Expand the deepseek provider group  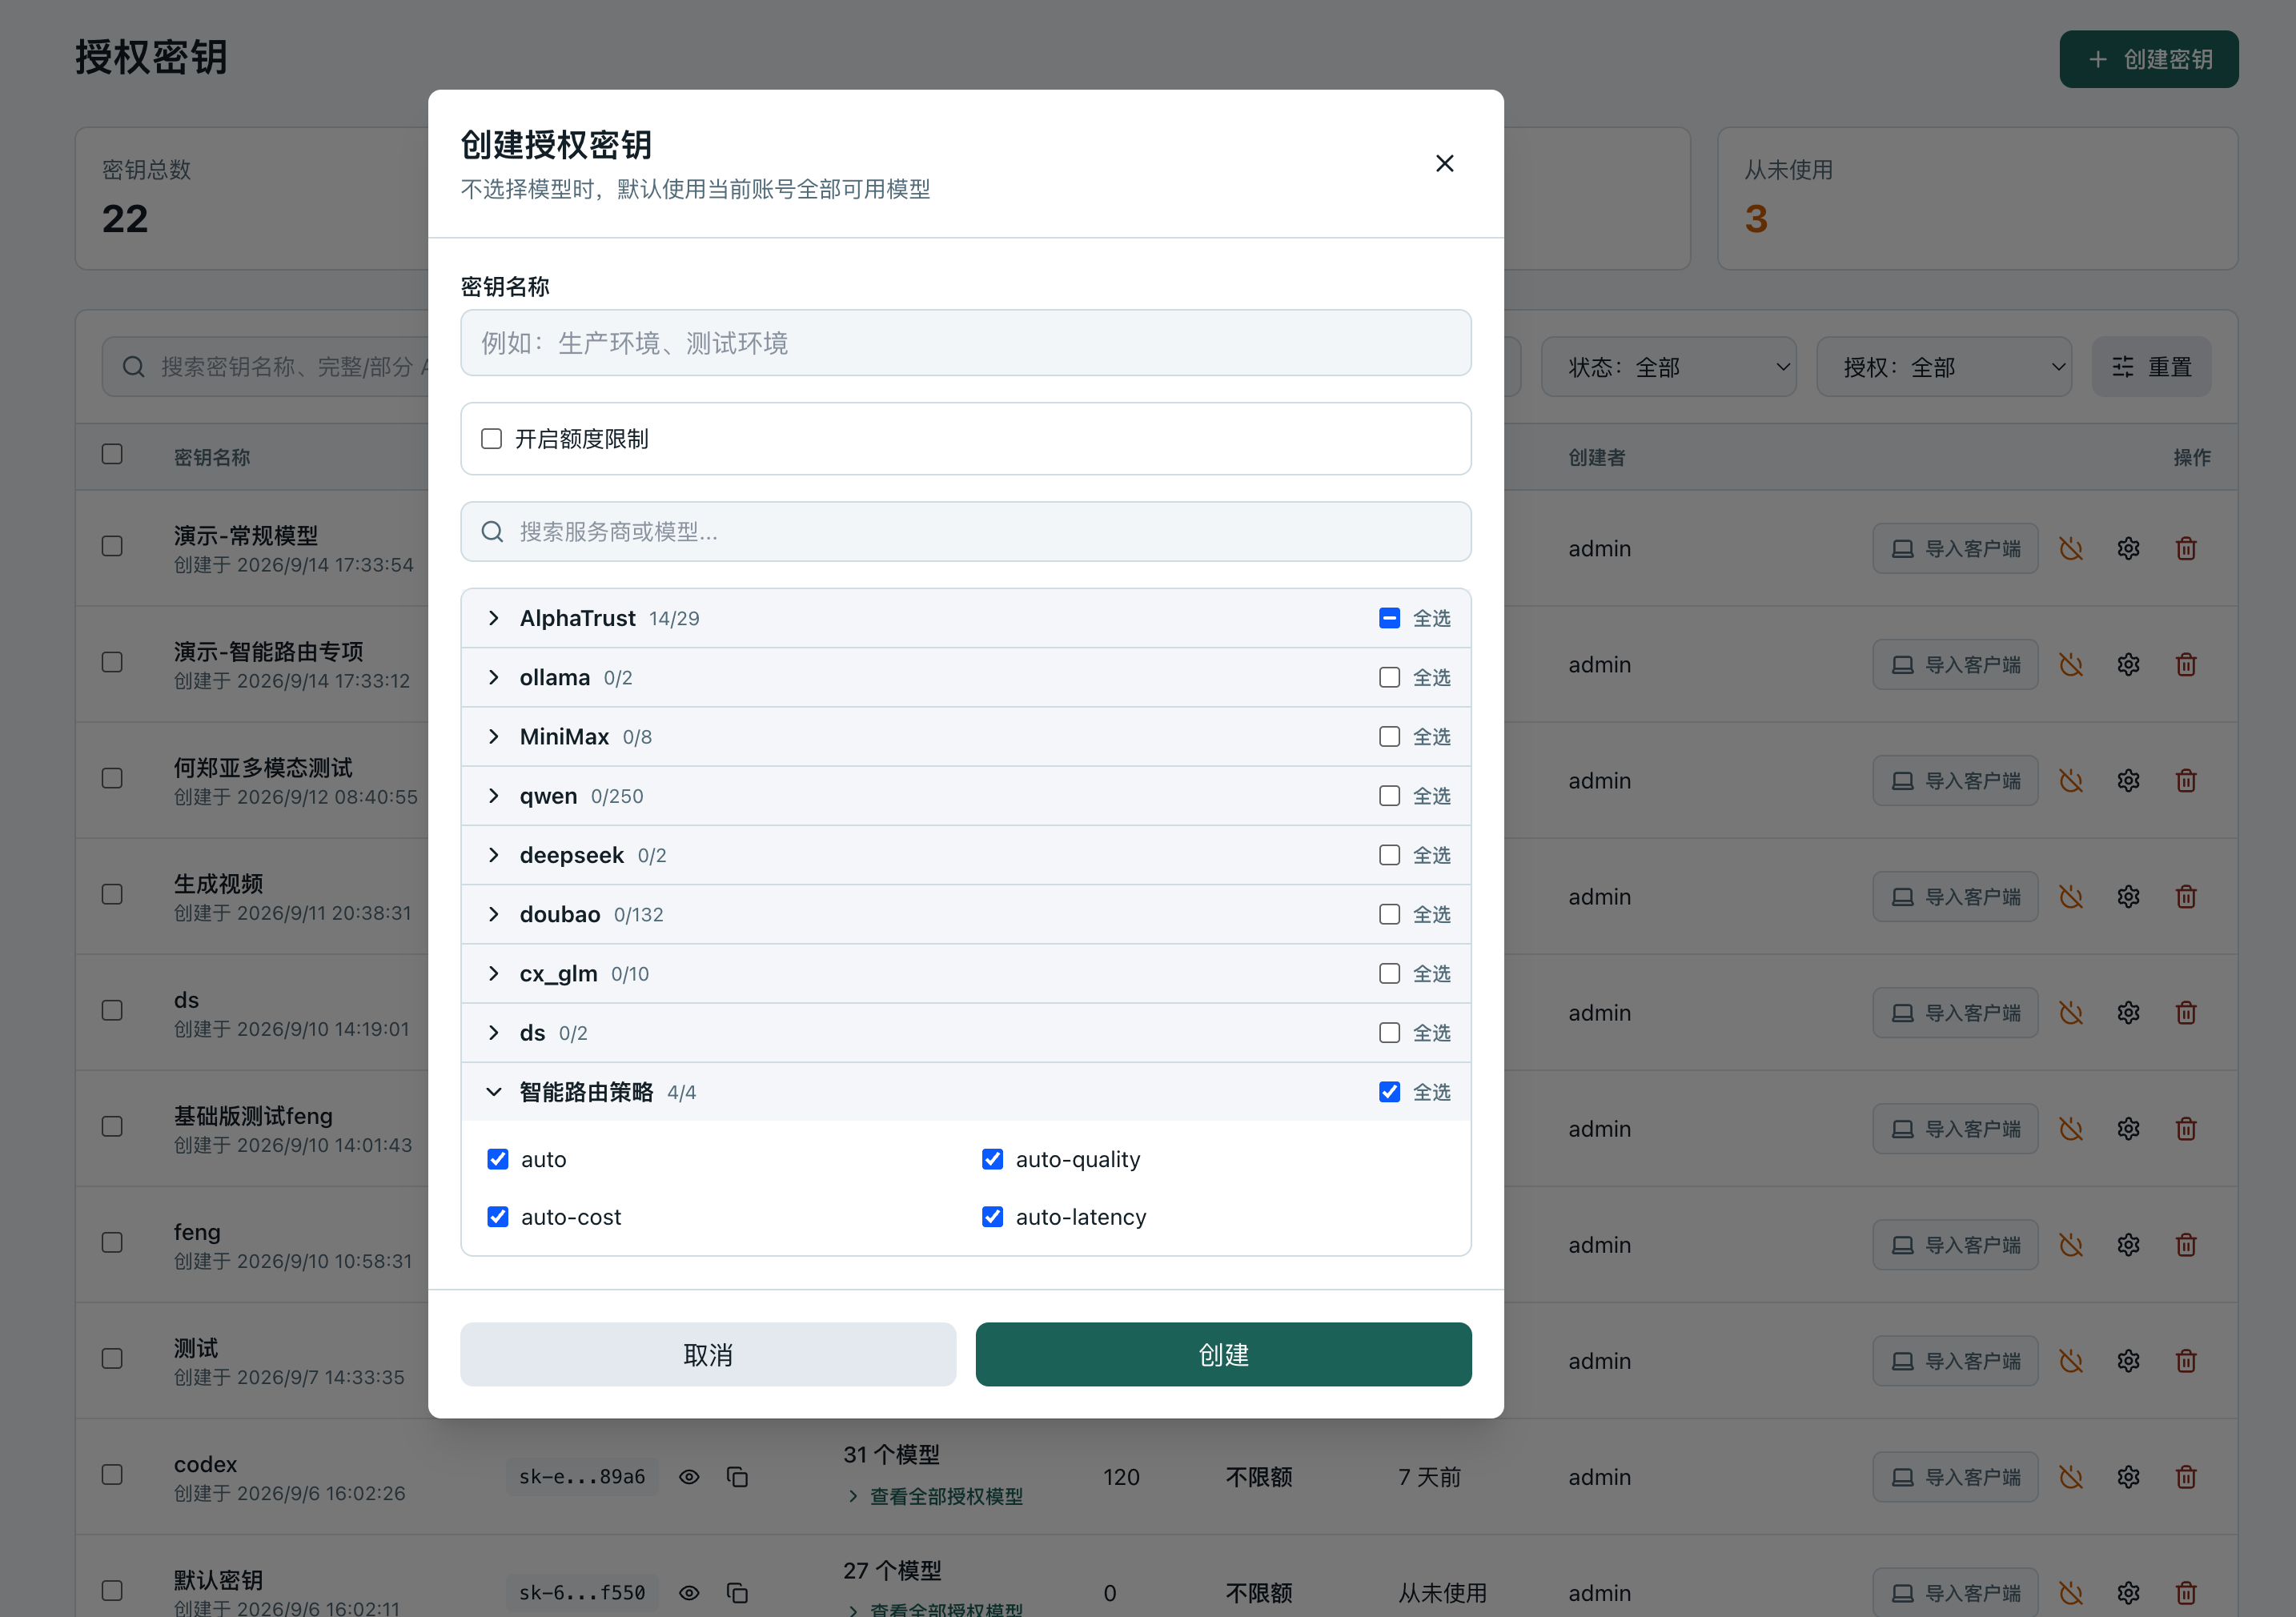[493, 854]
